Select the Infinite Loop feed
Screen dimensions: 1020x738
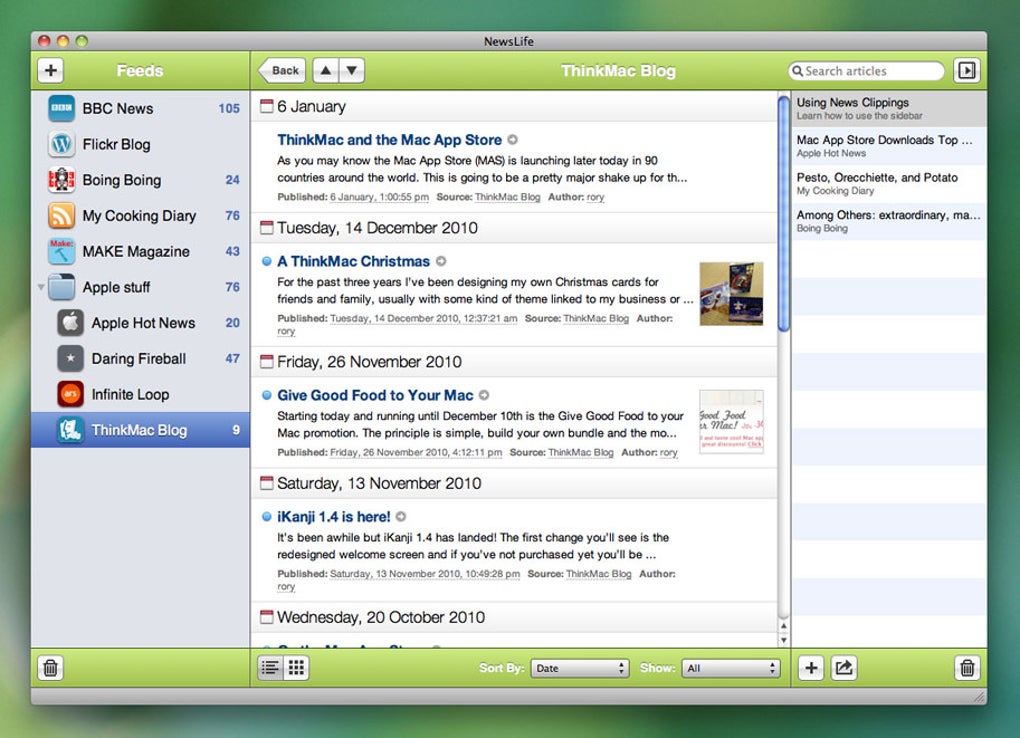point(141,394)
